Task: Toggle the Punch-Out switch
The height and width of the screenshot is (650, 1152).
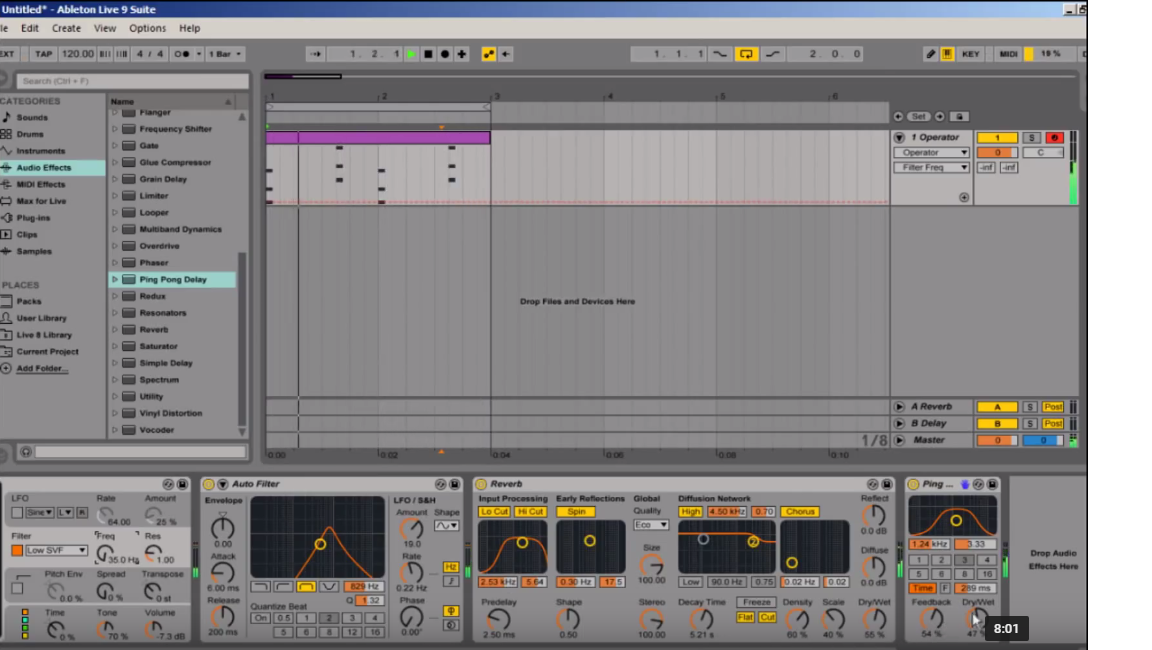Action: click(x=772, y=54)
